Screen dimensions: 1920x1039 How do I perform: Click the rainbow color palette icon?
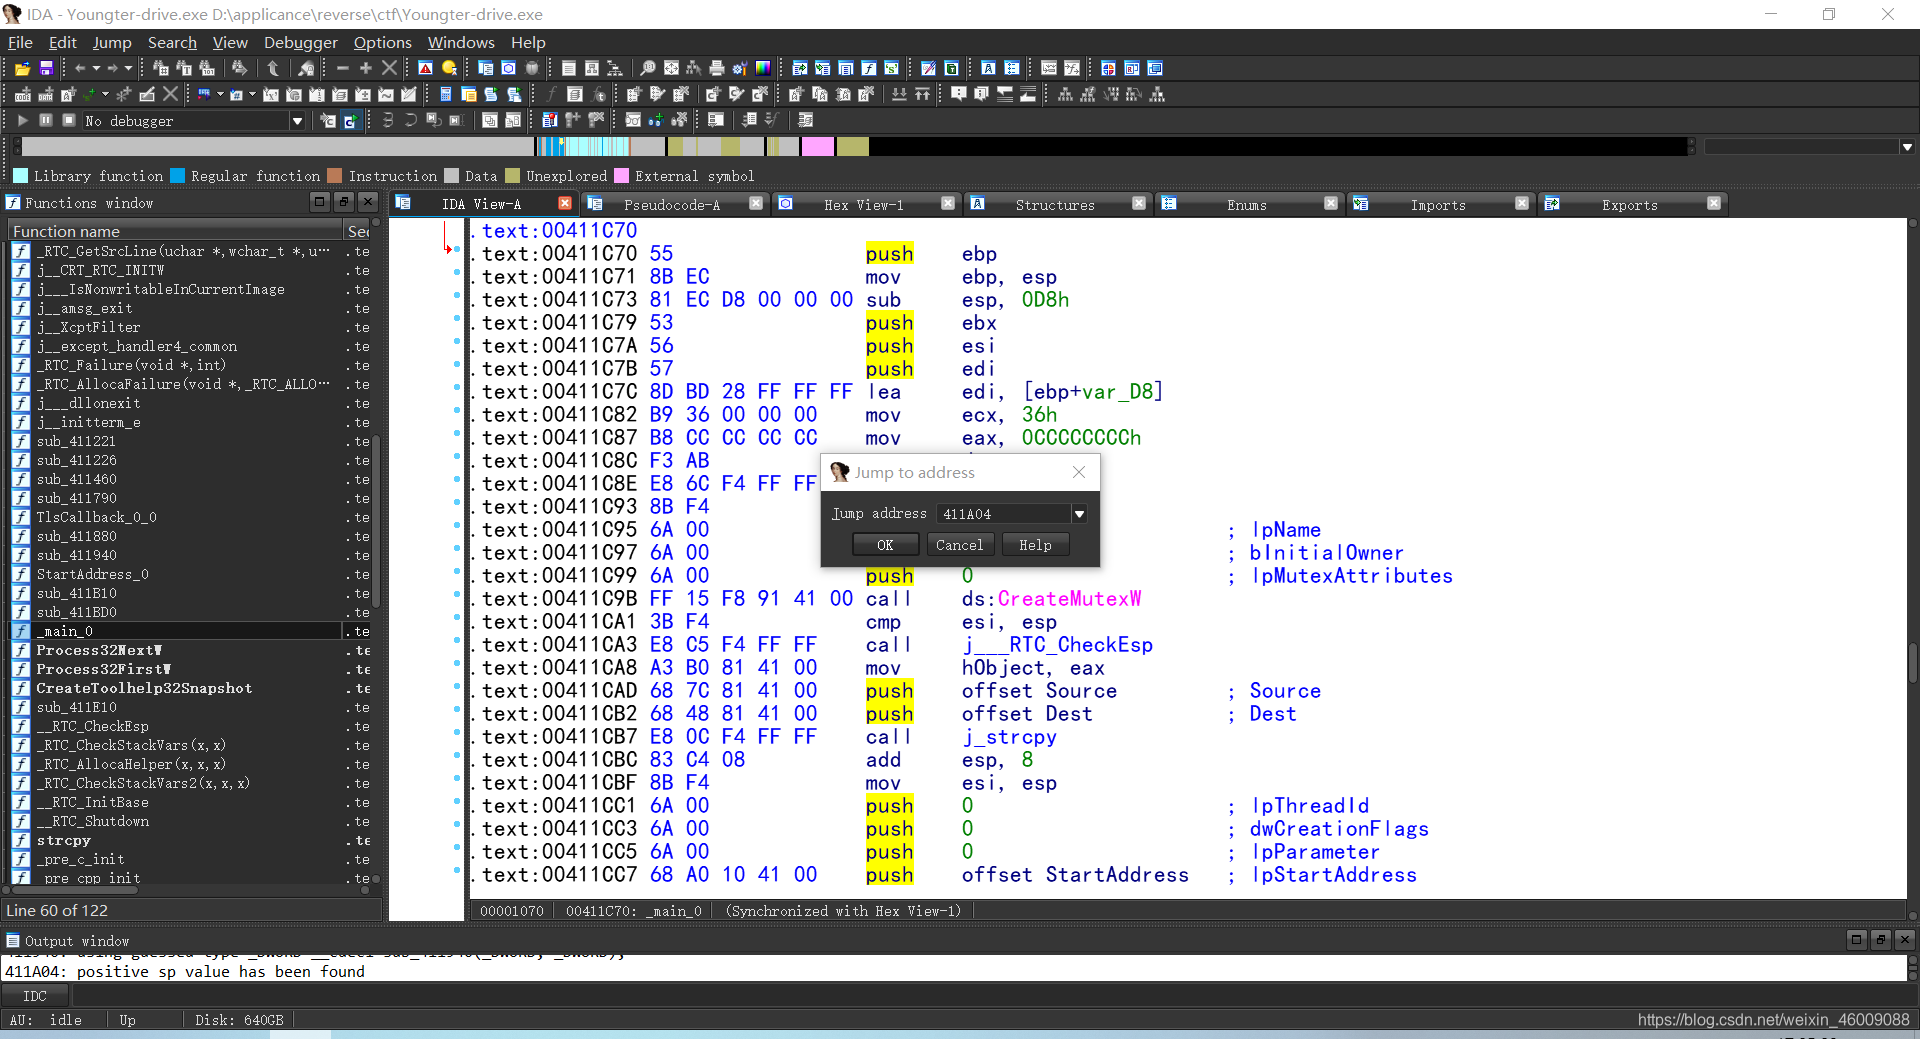click(x=763, y=68)
